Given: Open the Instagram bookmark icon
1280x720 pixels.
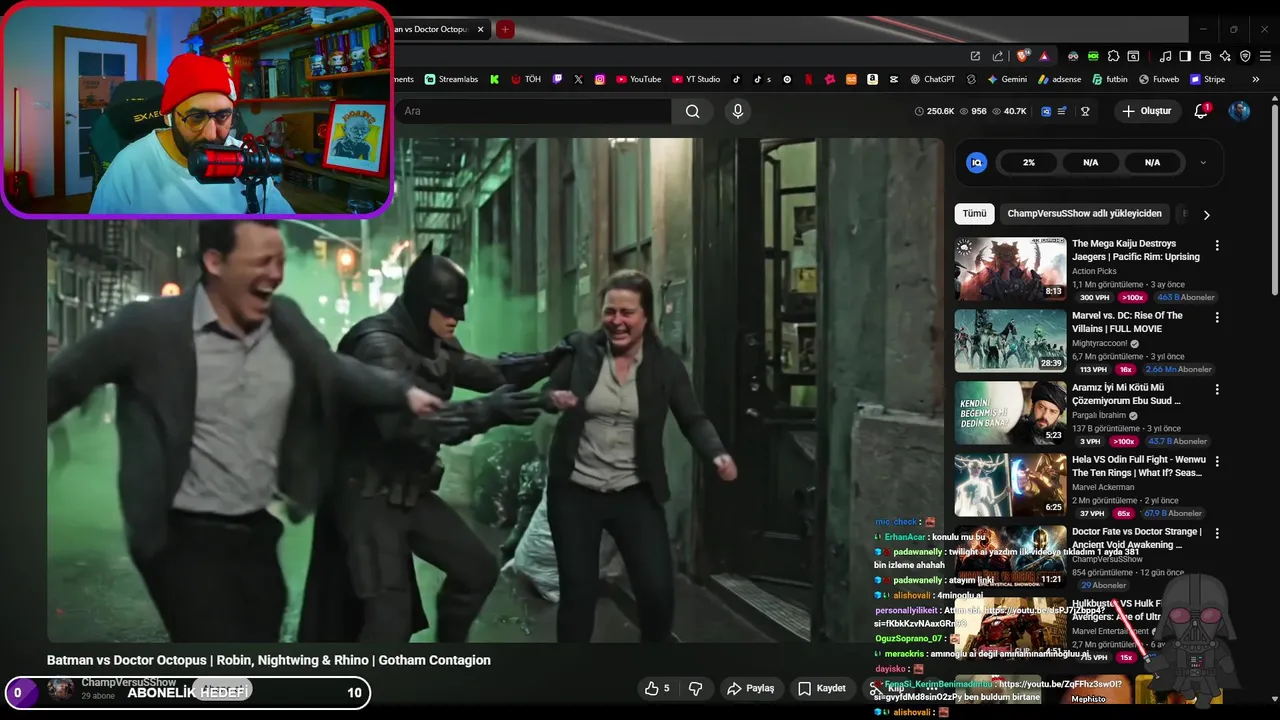Looking at the screenshot, I should pyautogui.click(x=600, y=79).
